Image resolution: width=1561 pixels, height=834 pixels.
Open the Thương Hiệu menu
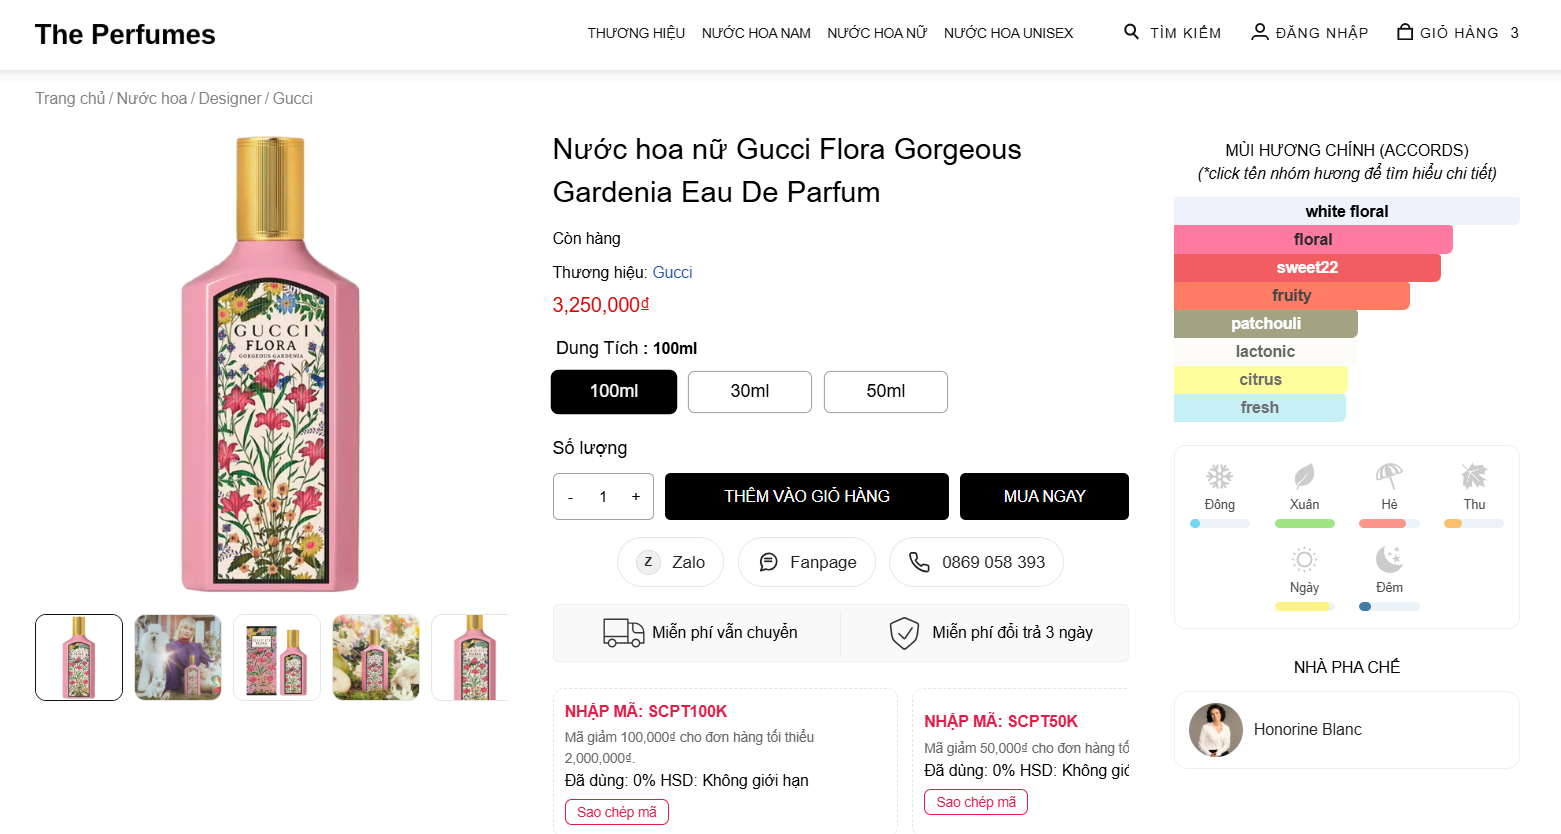pyautogui.click(x=636, y=33)
